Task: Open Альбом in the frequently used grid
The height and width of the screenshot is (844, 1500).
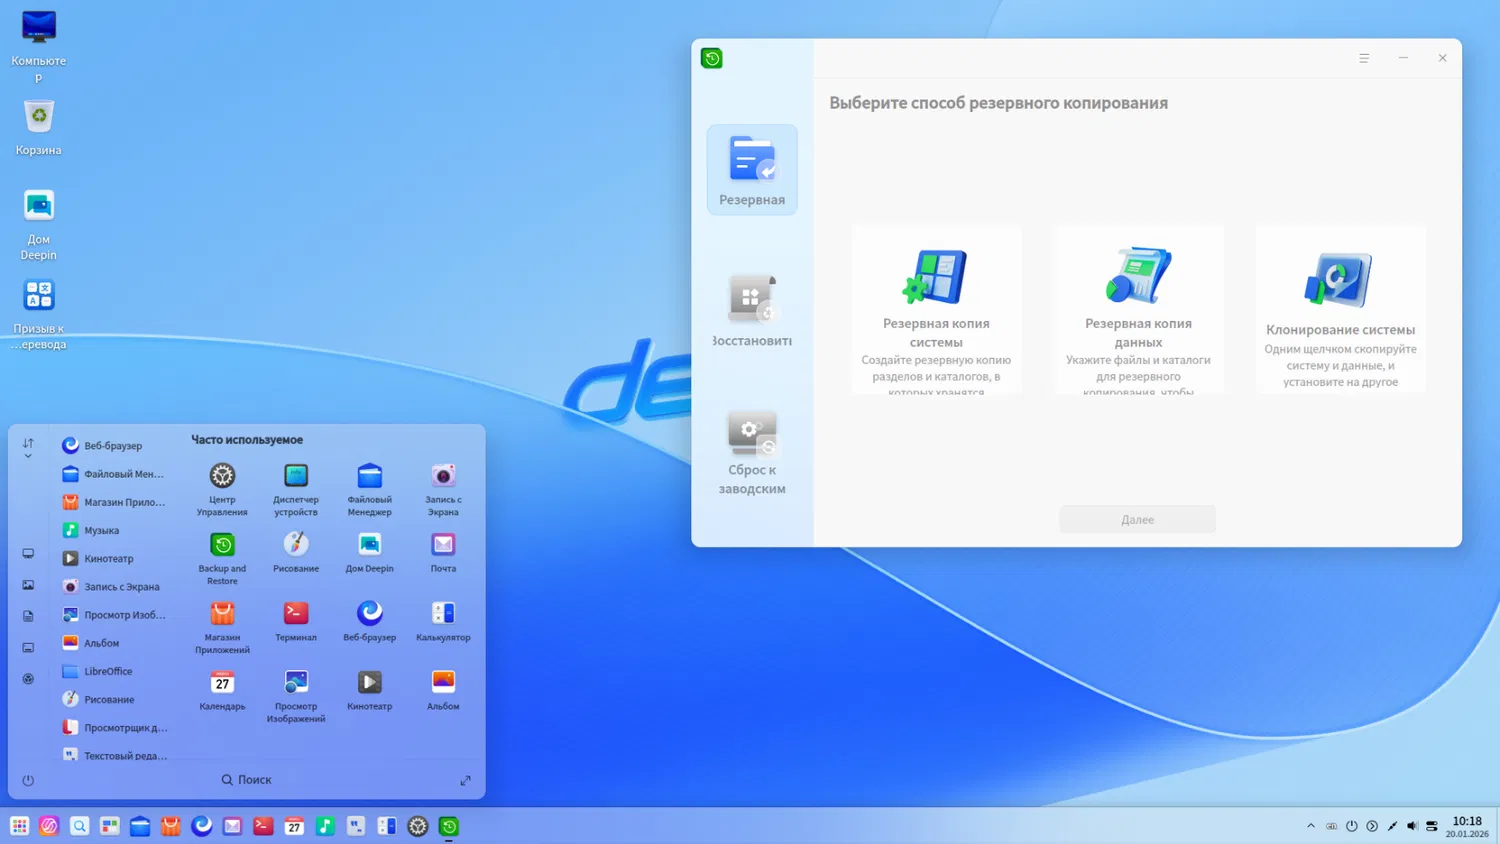Action: pyautogui.click(x=443, y=690)
